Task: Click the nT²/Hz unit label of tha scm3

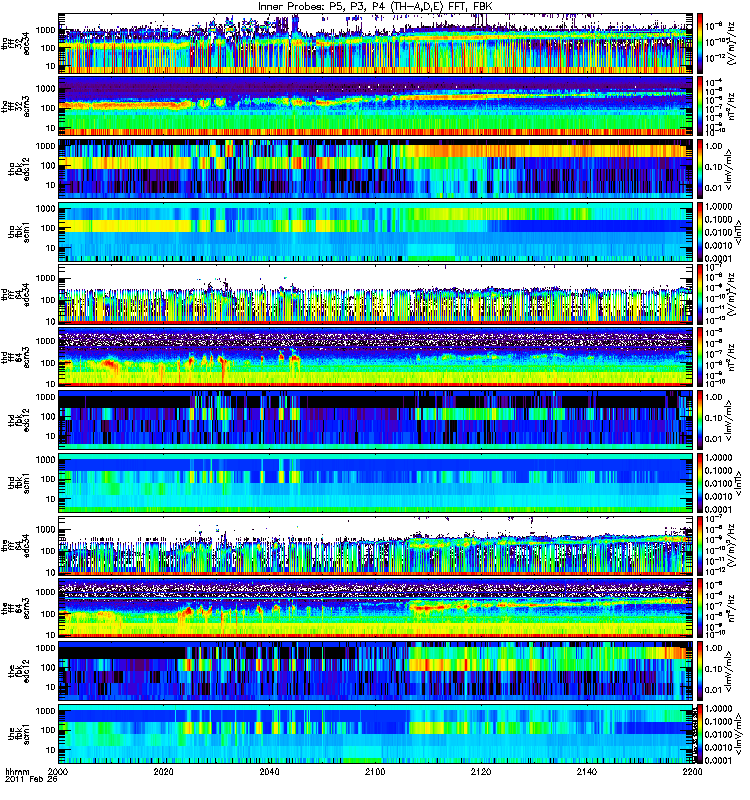Action: (x=731, y=107)
